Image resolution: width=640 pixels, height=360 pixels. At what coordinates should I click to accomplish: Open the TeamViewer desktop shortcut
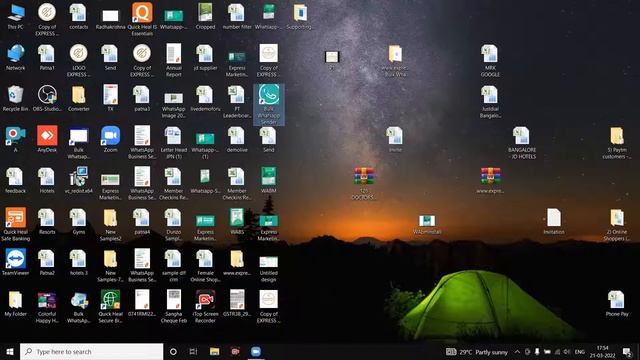pyautogui.click(x=16, y=262)
